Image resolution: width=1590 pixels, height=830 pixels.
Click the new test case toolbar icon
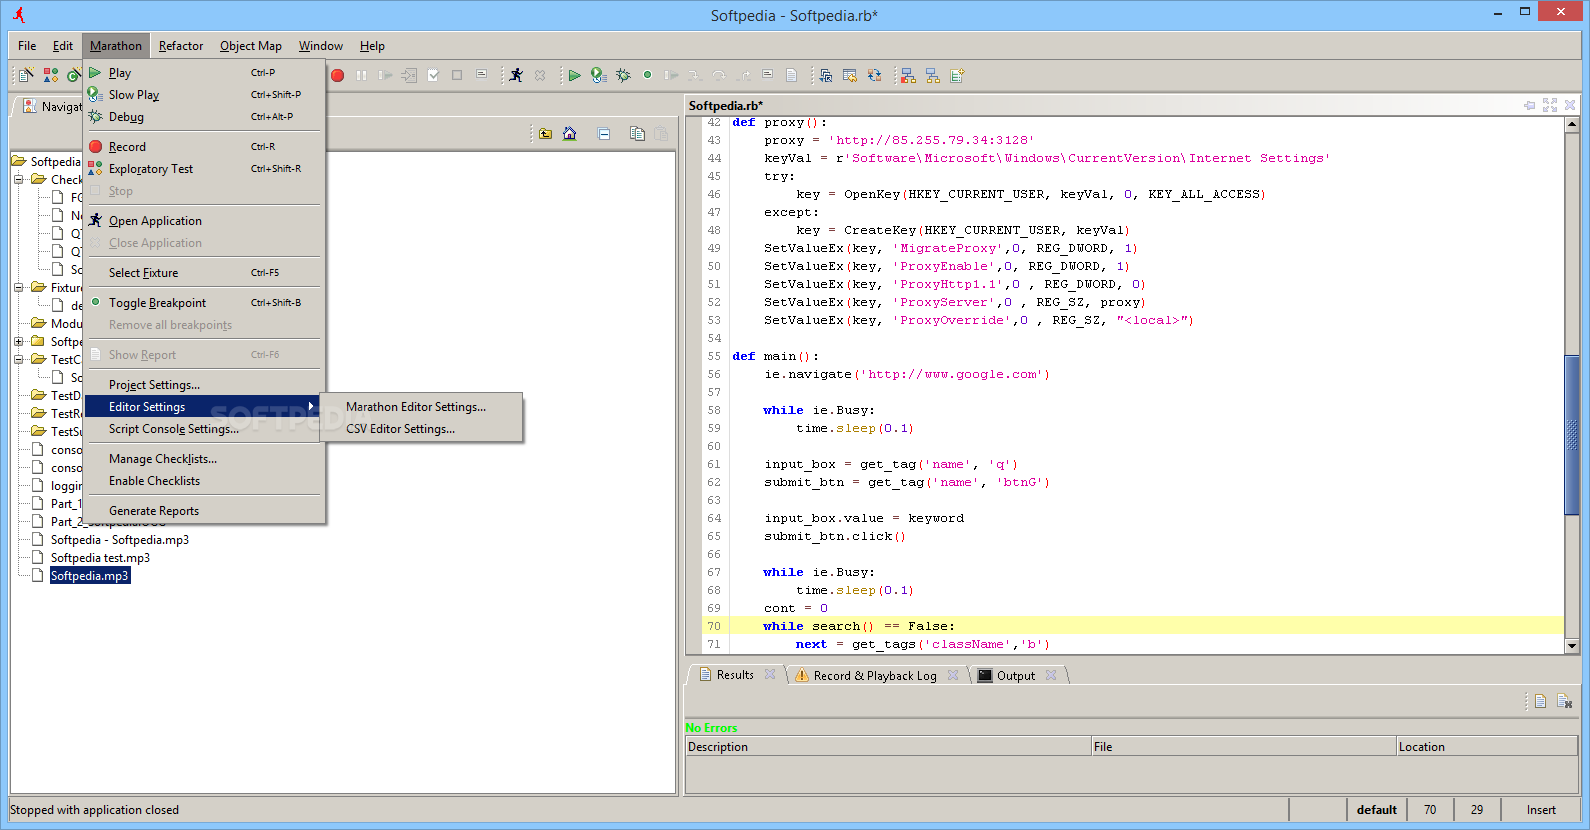(26, 75)
